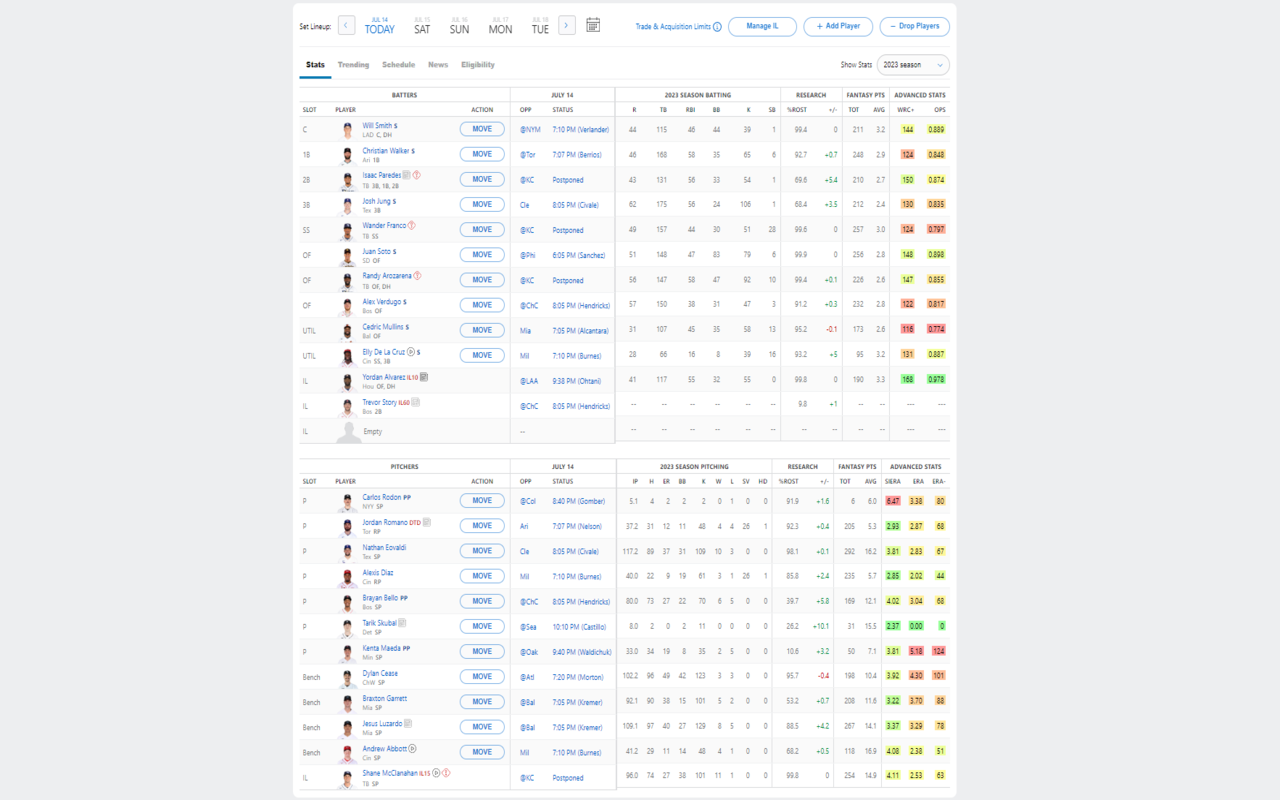Image resolution: width=1280 pixels, height=800 pixels.
Task: Open Kenta Maeda player link
Action: tap(382, 648)
